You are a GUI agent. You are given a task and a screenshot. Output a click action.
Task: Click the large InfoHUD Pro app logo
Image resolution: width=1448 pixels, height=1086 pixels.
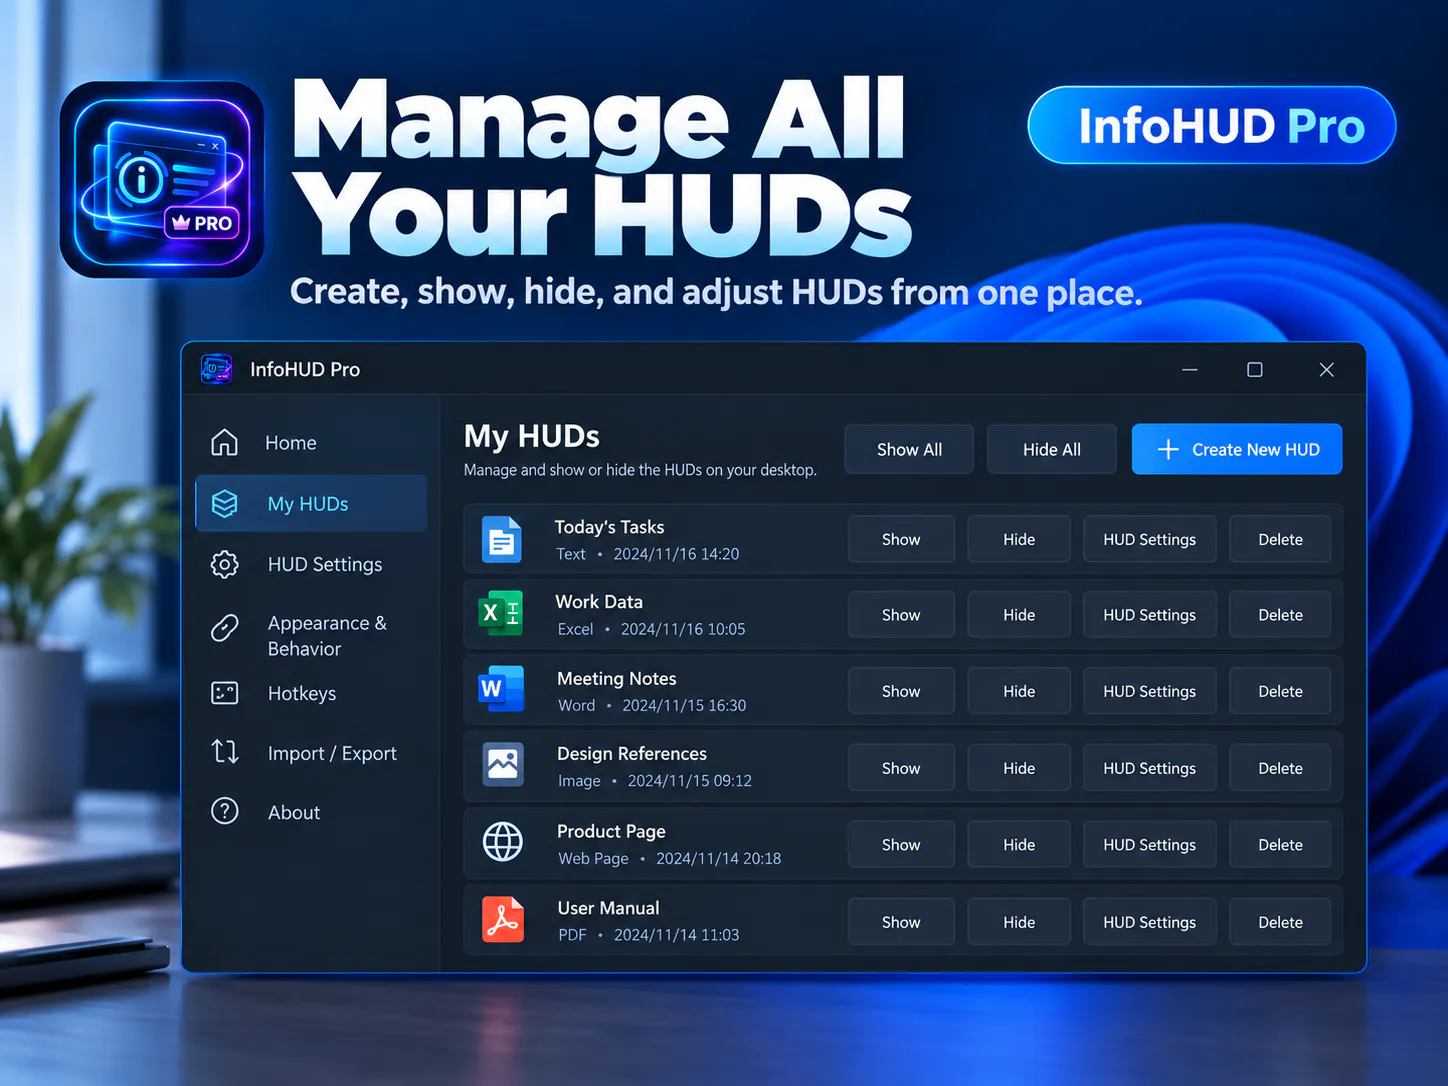coord(162,180)
